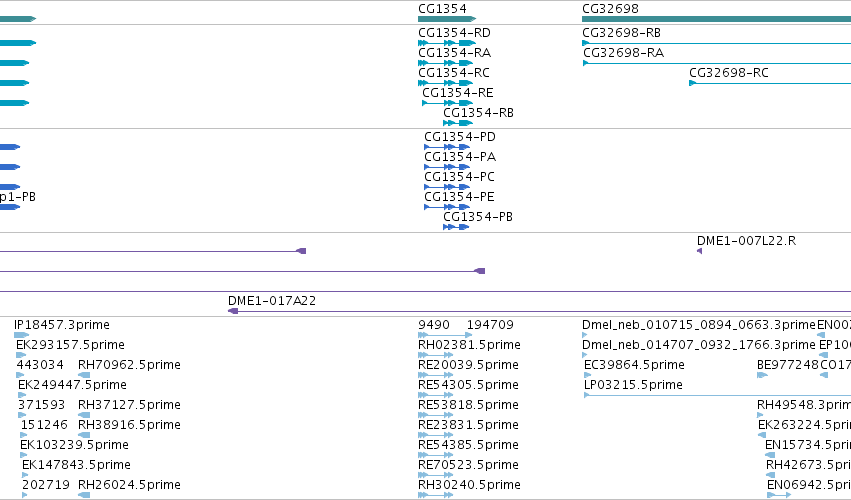Select EST RE70523.5prime
Screen dimensions: 851x500
point(468,465)
